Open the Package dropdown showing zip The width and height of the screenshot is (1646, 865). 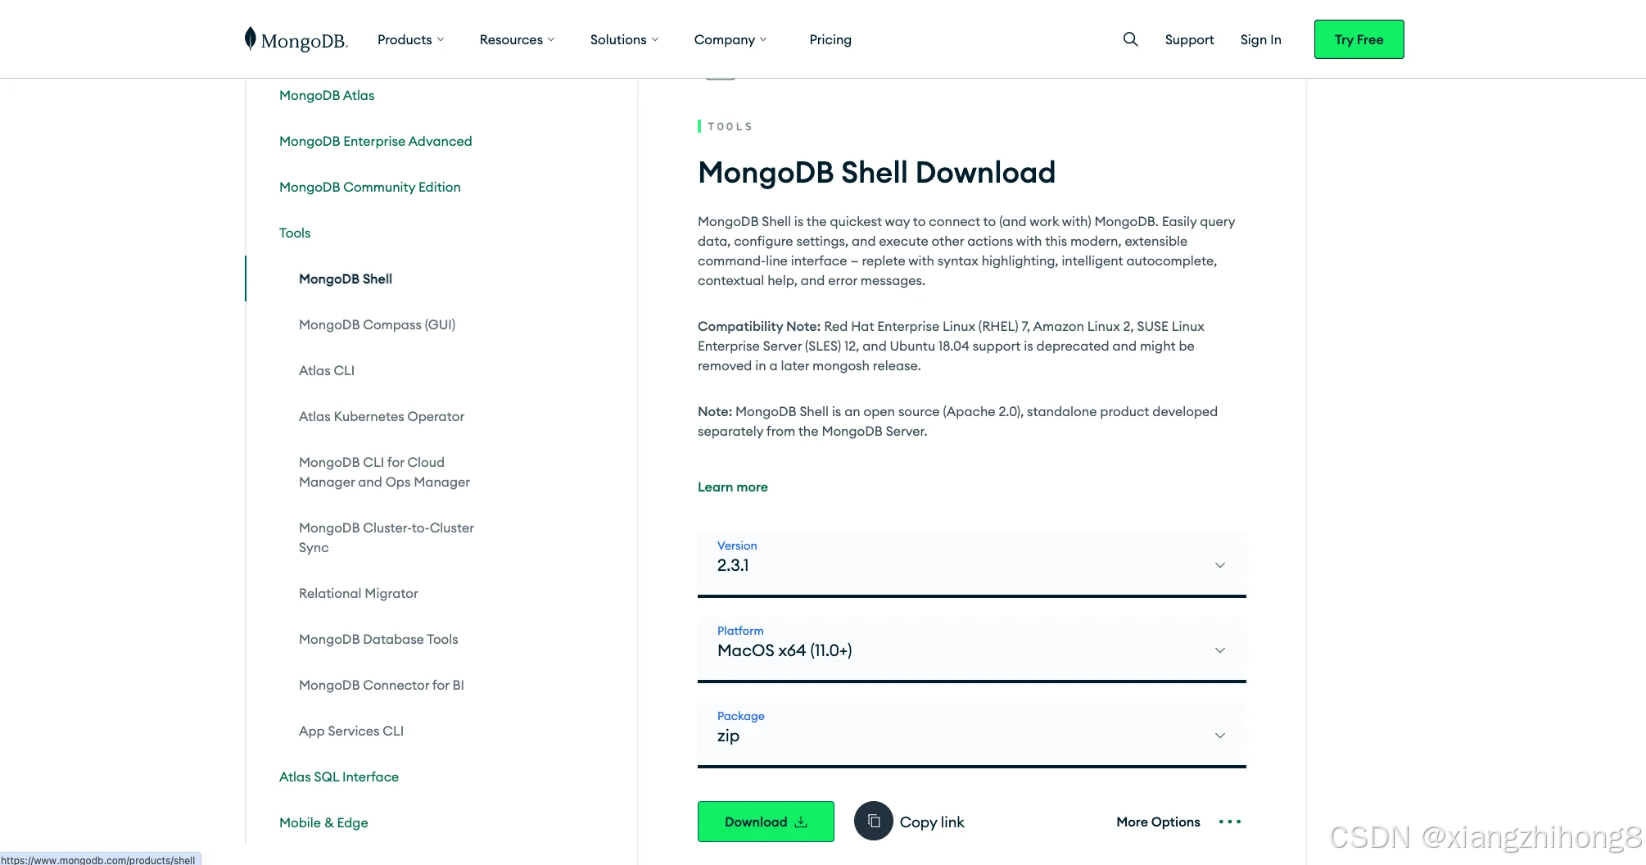click(x=972, y=734)
